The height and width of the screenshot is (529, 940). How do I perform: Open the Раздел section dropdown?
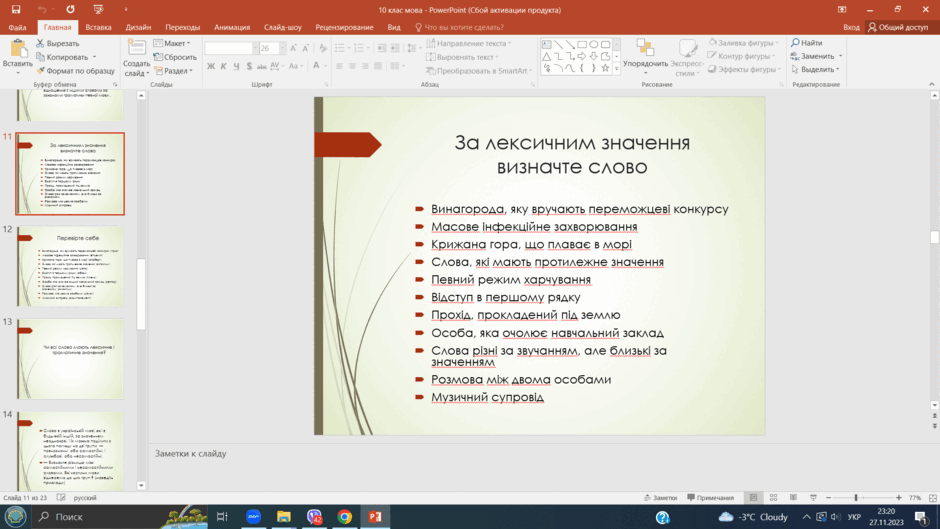click(x=174, y=71)
